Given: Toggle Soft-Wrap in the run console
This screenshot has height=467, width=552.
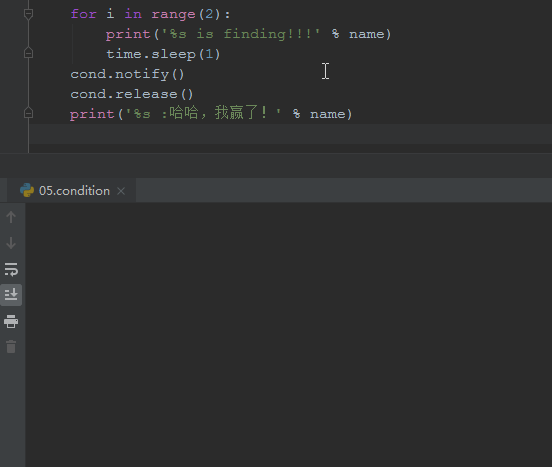Looking at the screenshot, I should 11,269.
